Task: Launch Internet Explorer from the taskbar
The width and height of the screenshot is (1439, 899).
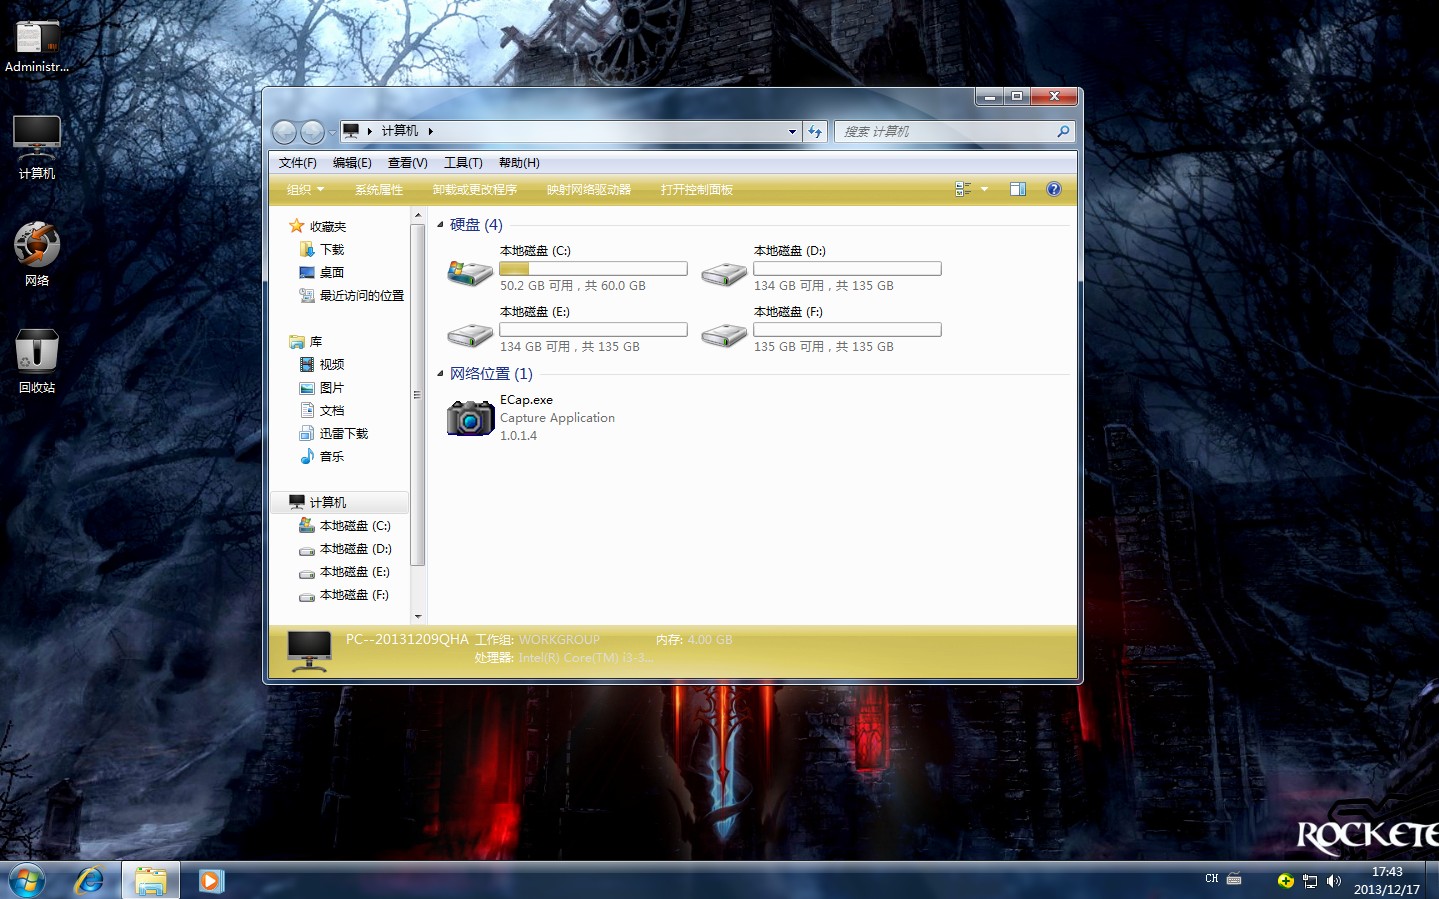Action: click(x=89, y=880)
